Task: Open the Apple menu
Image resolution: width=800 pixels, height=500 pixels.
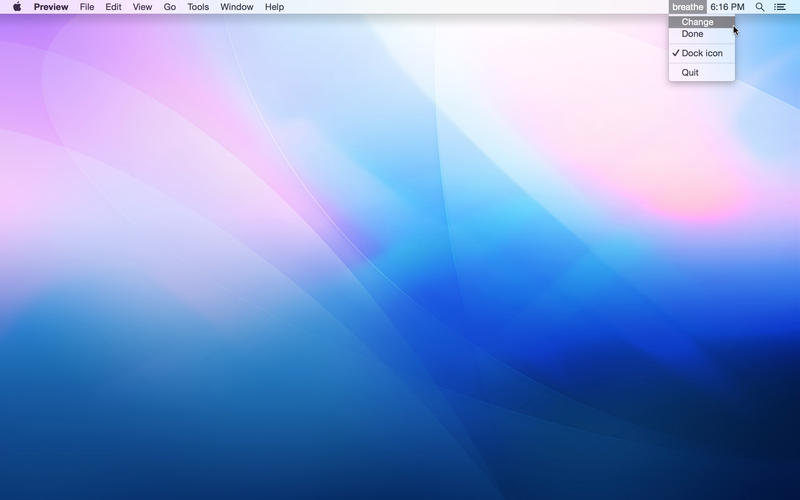Action: click(16, 7)
